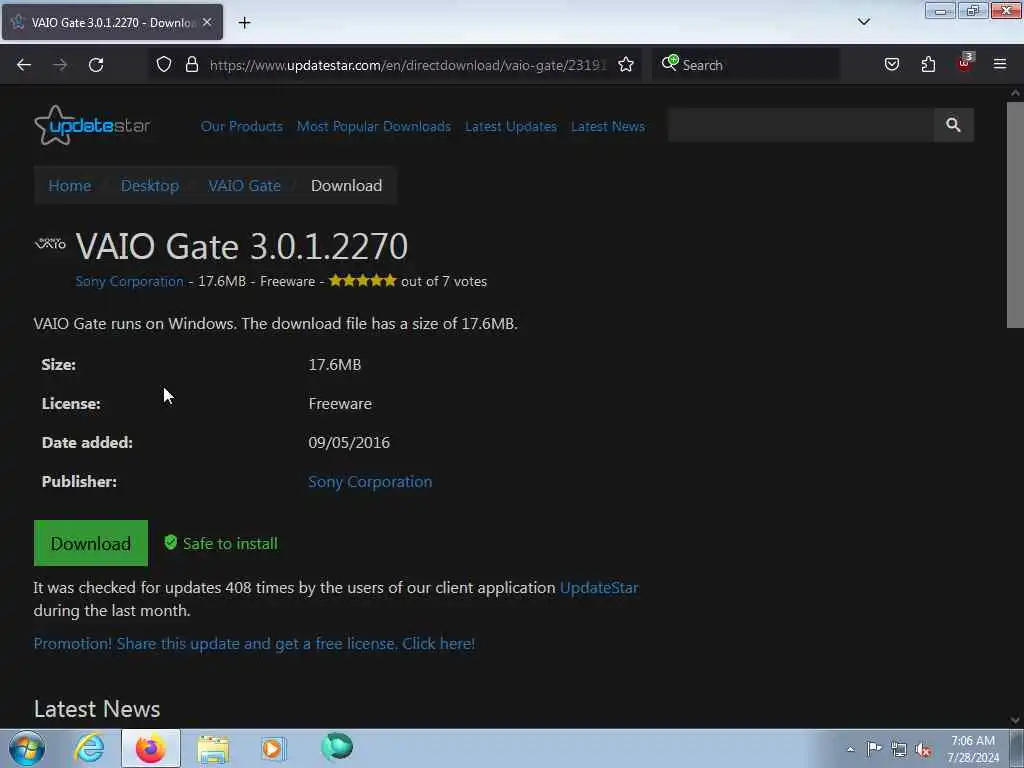Open Firefox application hamburger menu
Viewport: 1024px width, 768px height.
click(1000, 64)
